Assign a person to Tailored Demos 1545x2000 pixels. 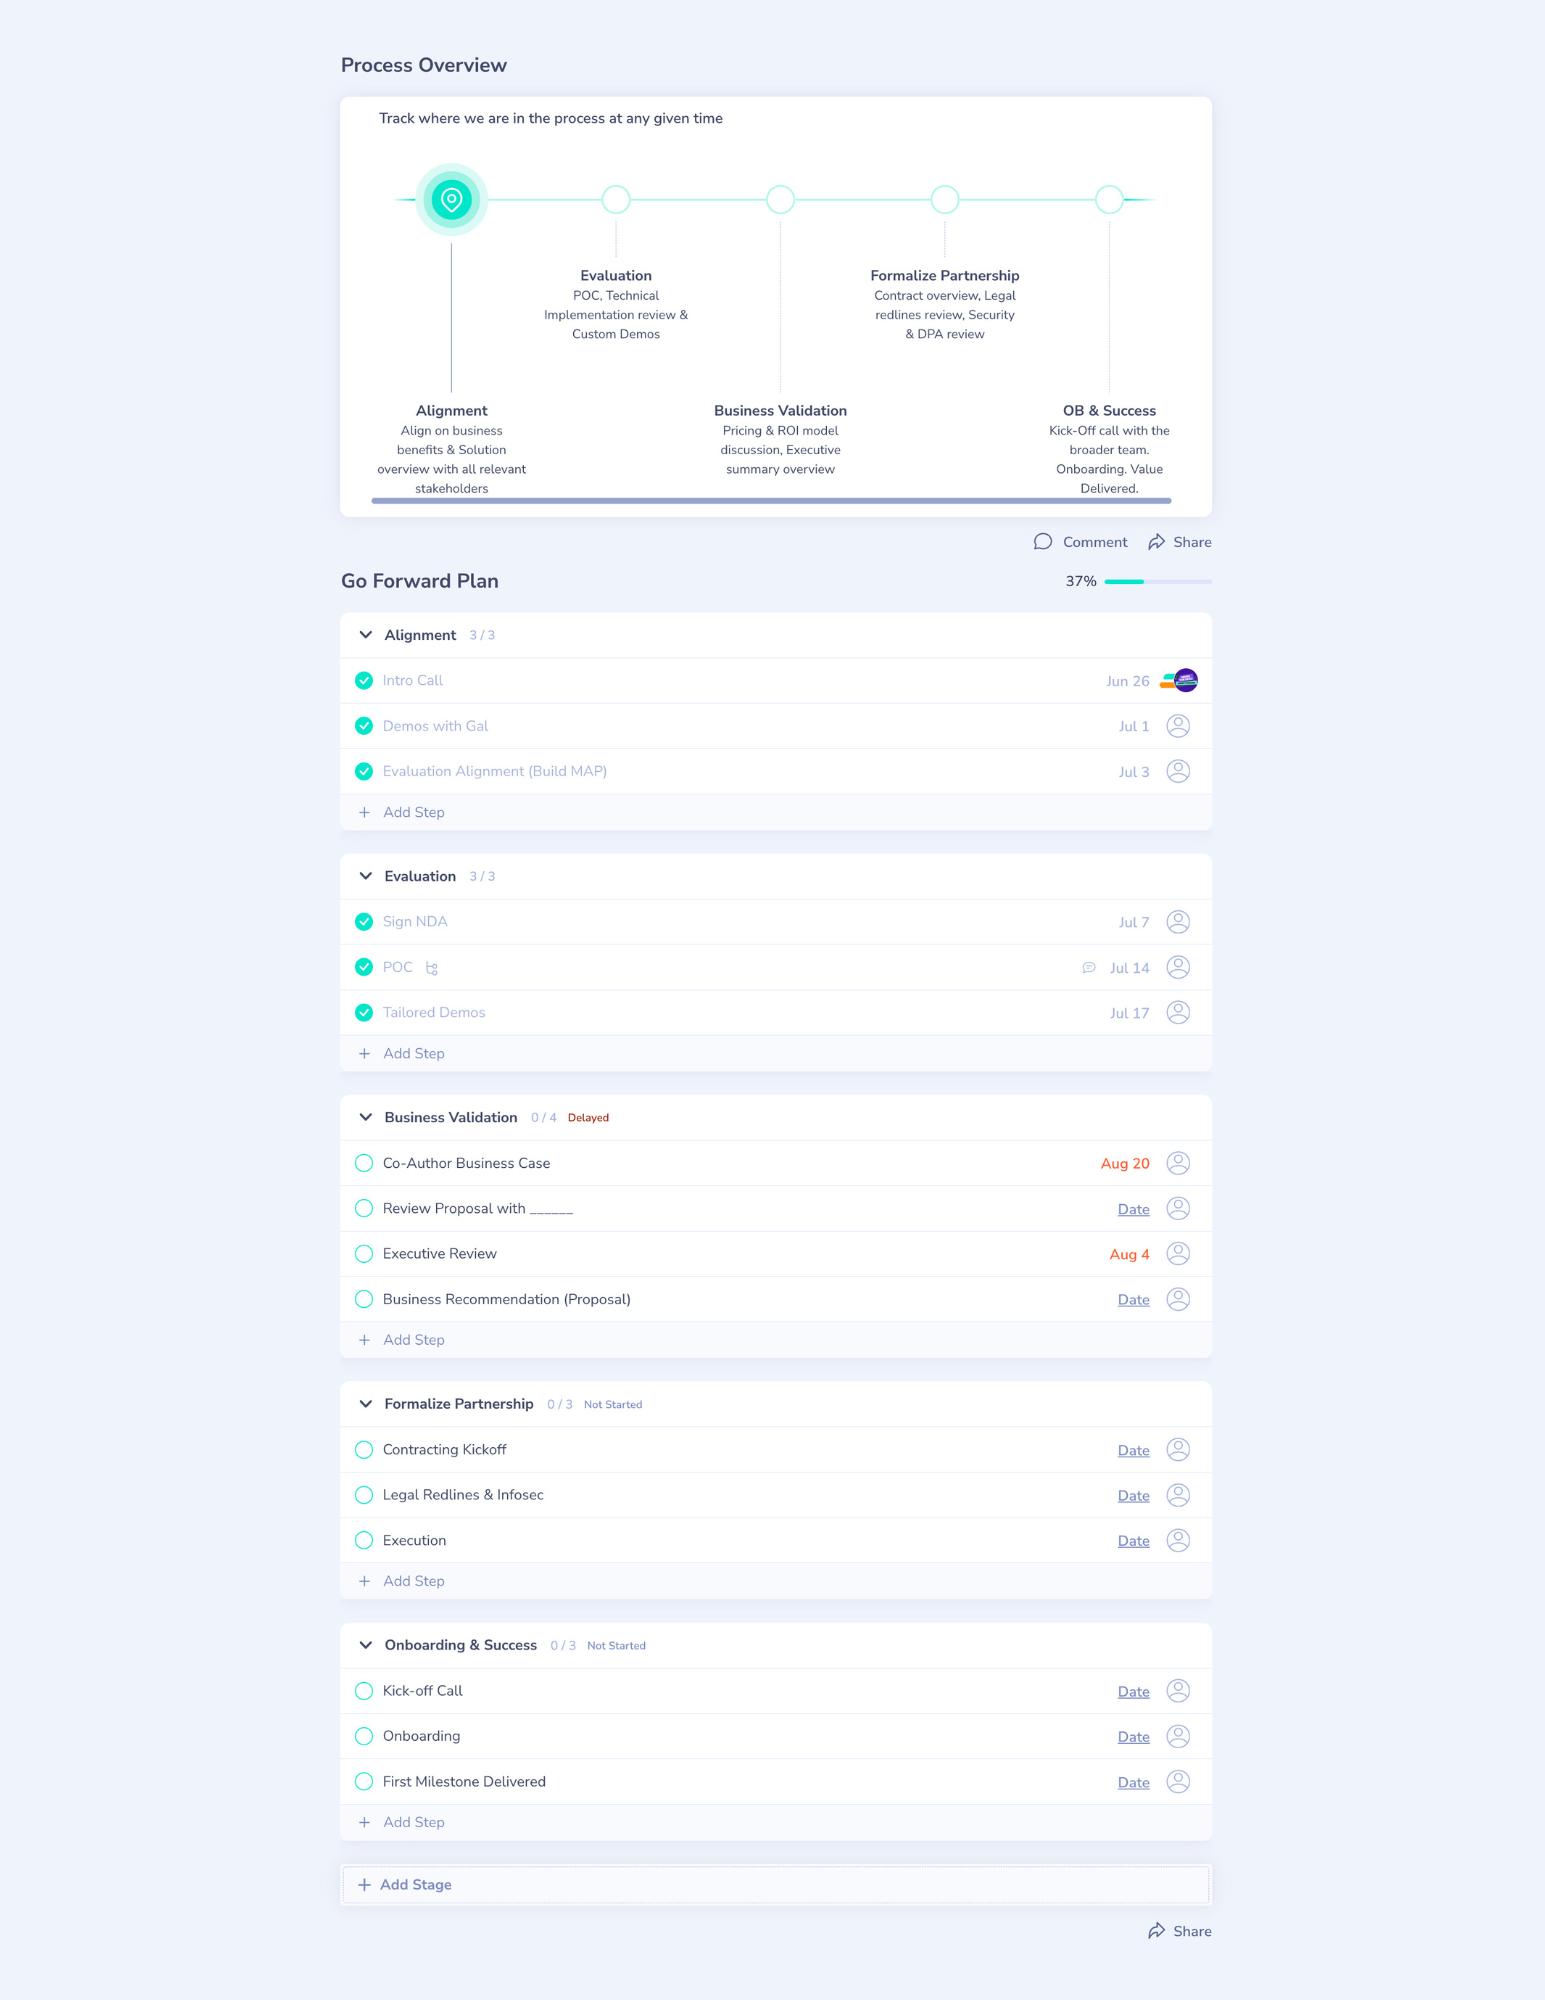pyautogui.click(x=1179, y=1012)
